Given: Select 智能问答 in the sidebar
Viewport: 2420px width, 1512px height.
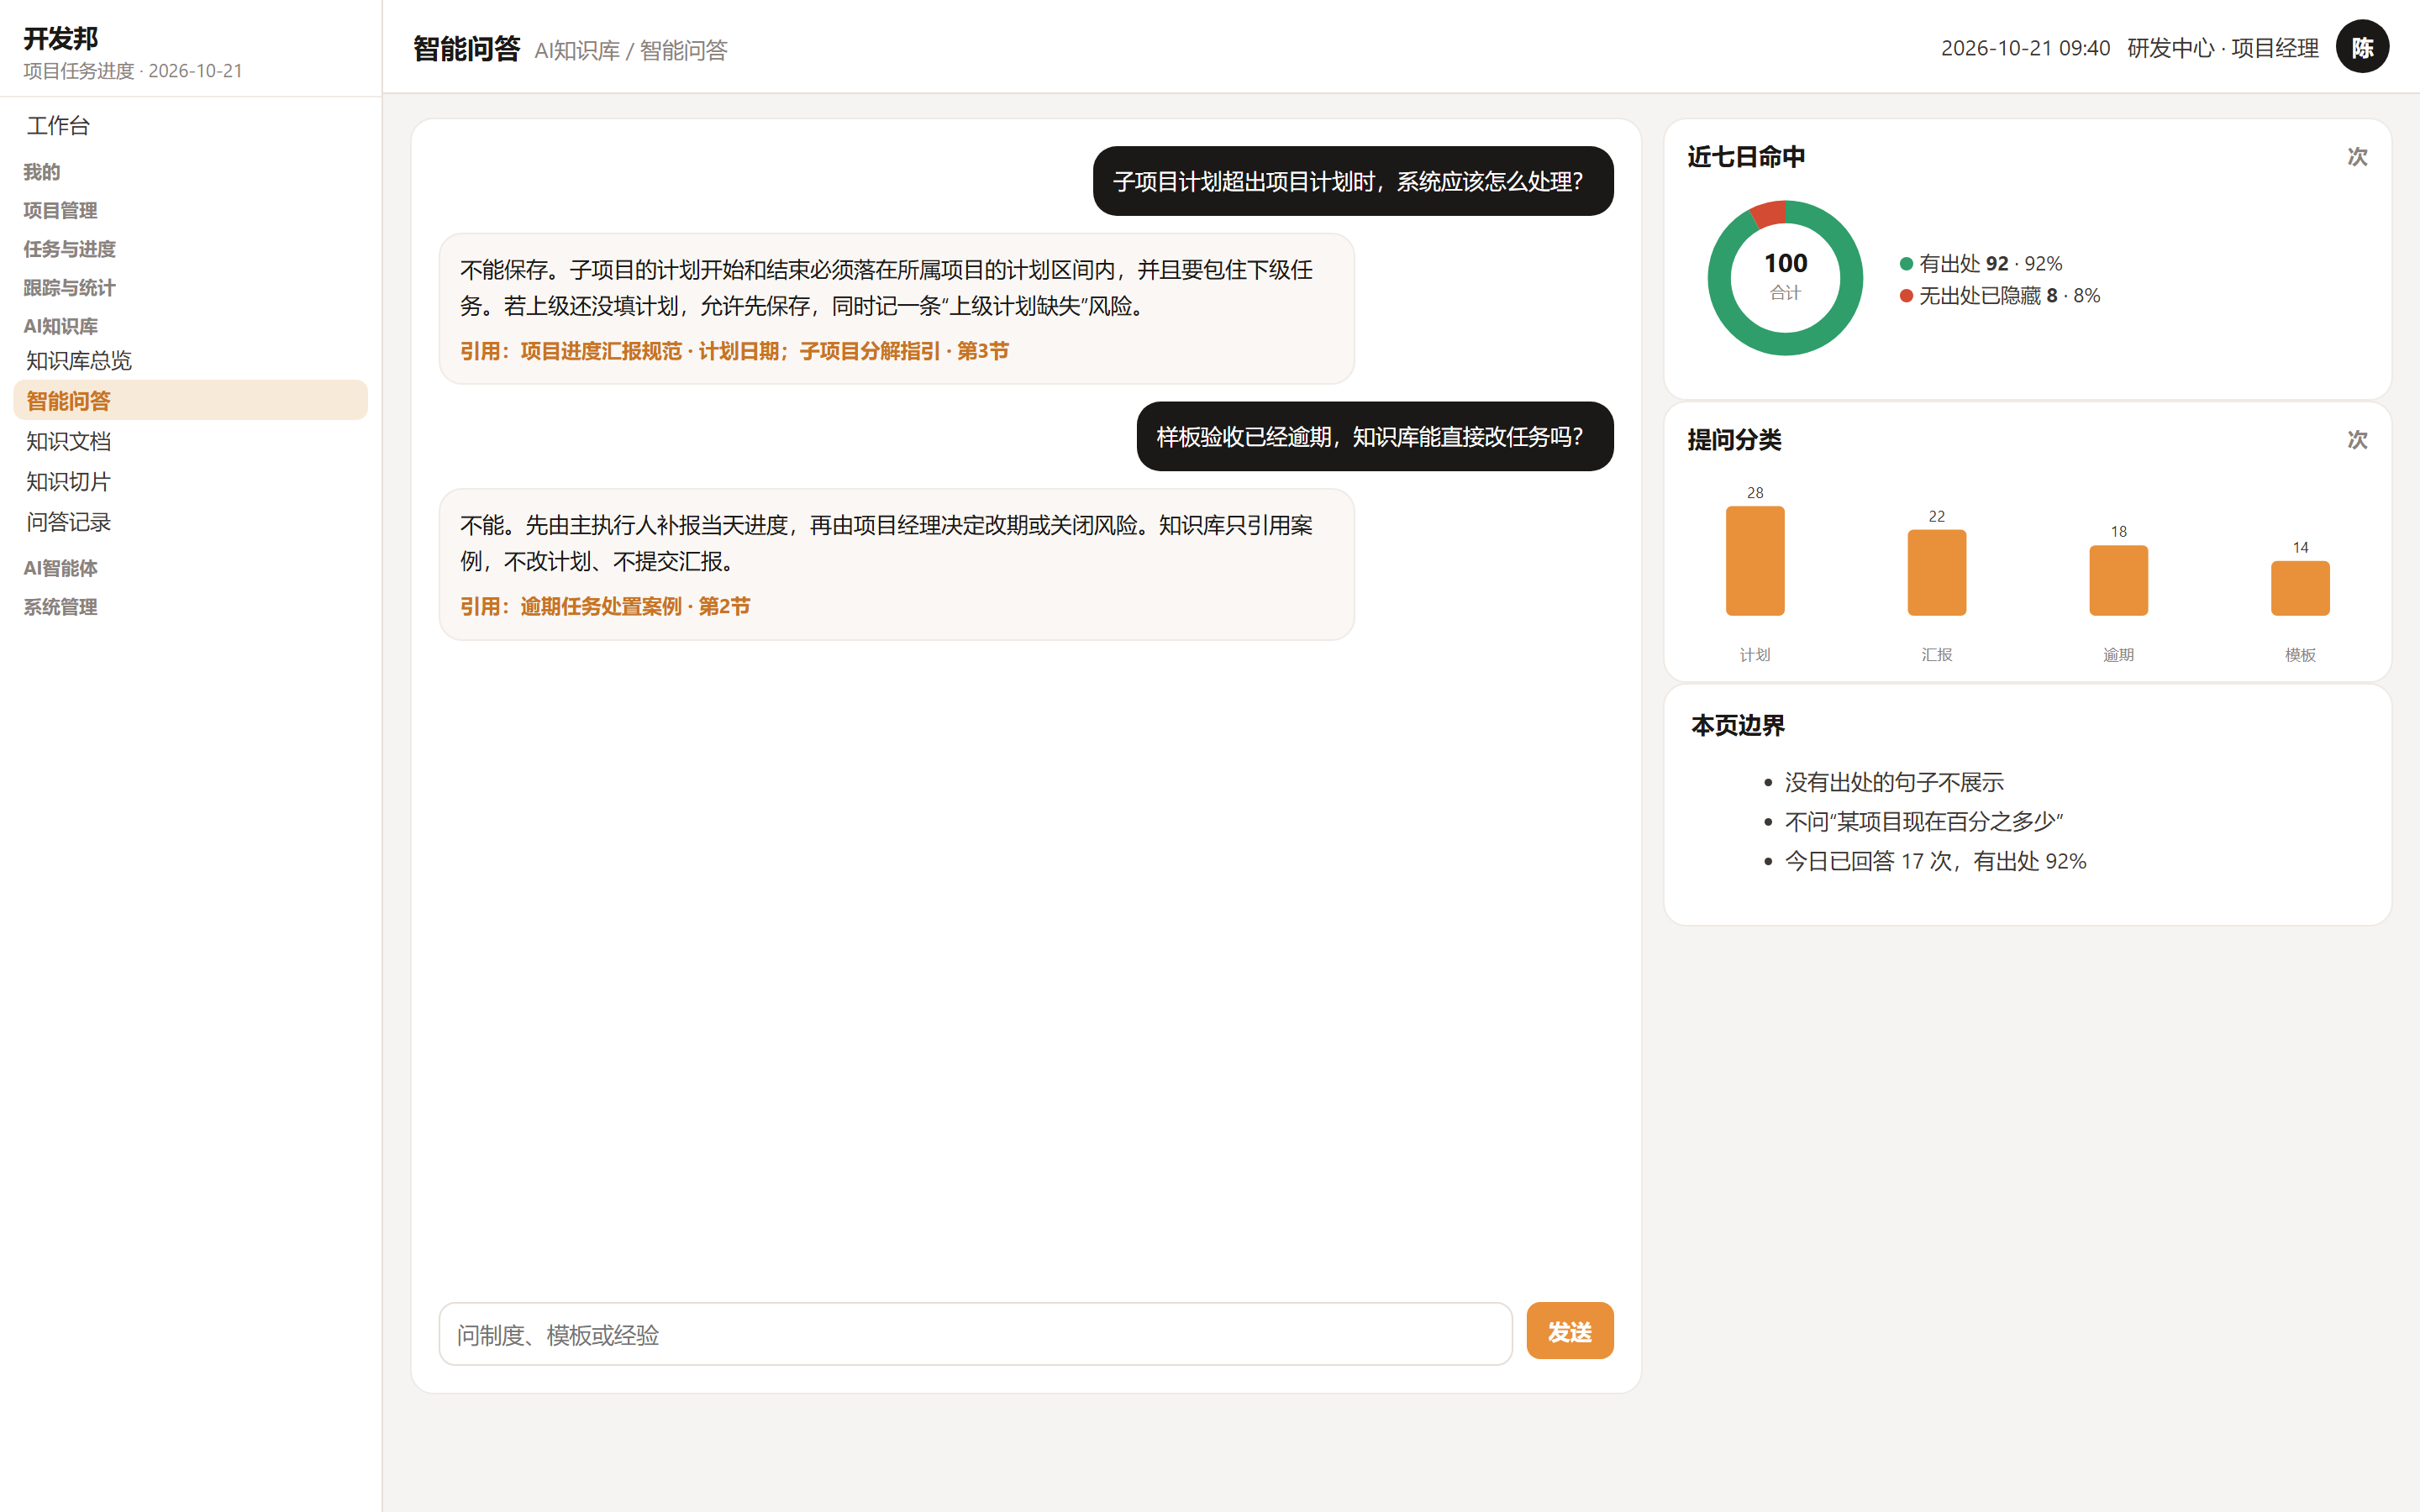Looking at the screenshot, I should click(190, 400).
